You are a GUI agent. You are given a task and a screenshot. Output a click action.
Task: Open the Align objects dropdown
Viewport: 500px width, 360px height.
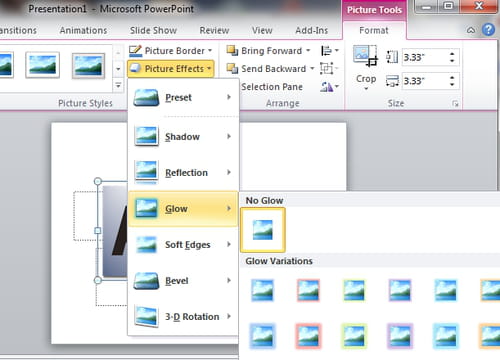tap(330, 51)
